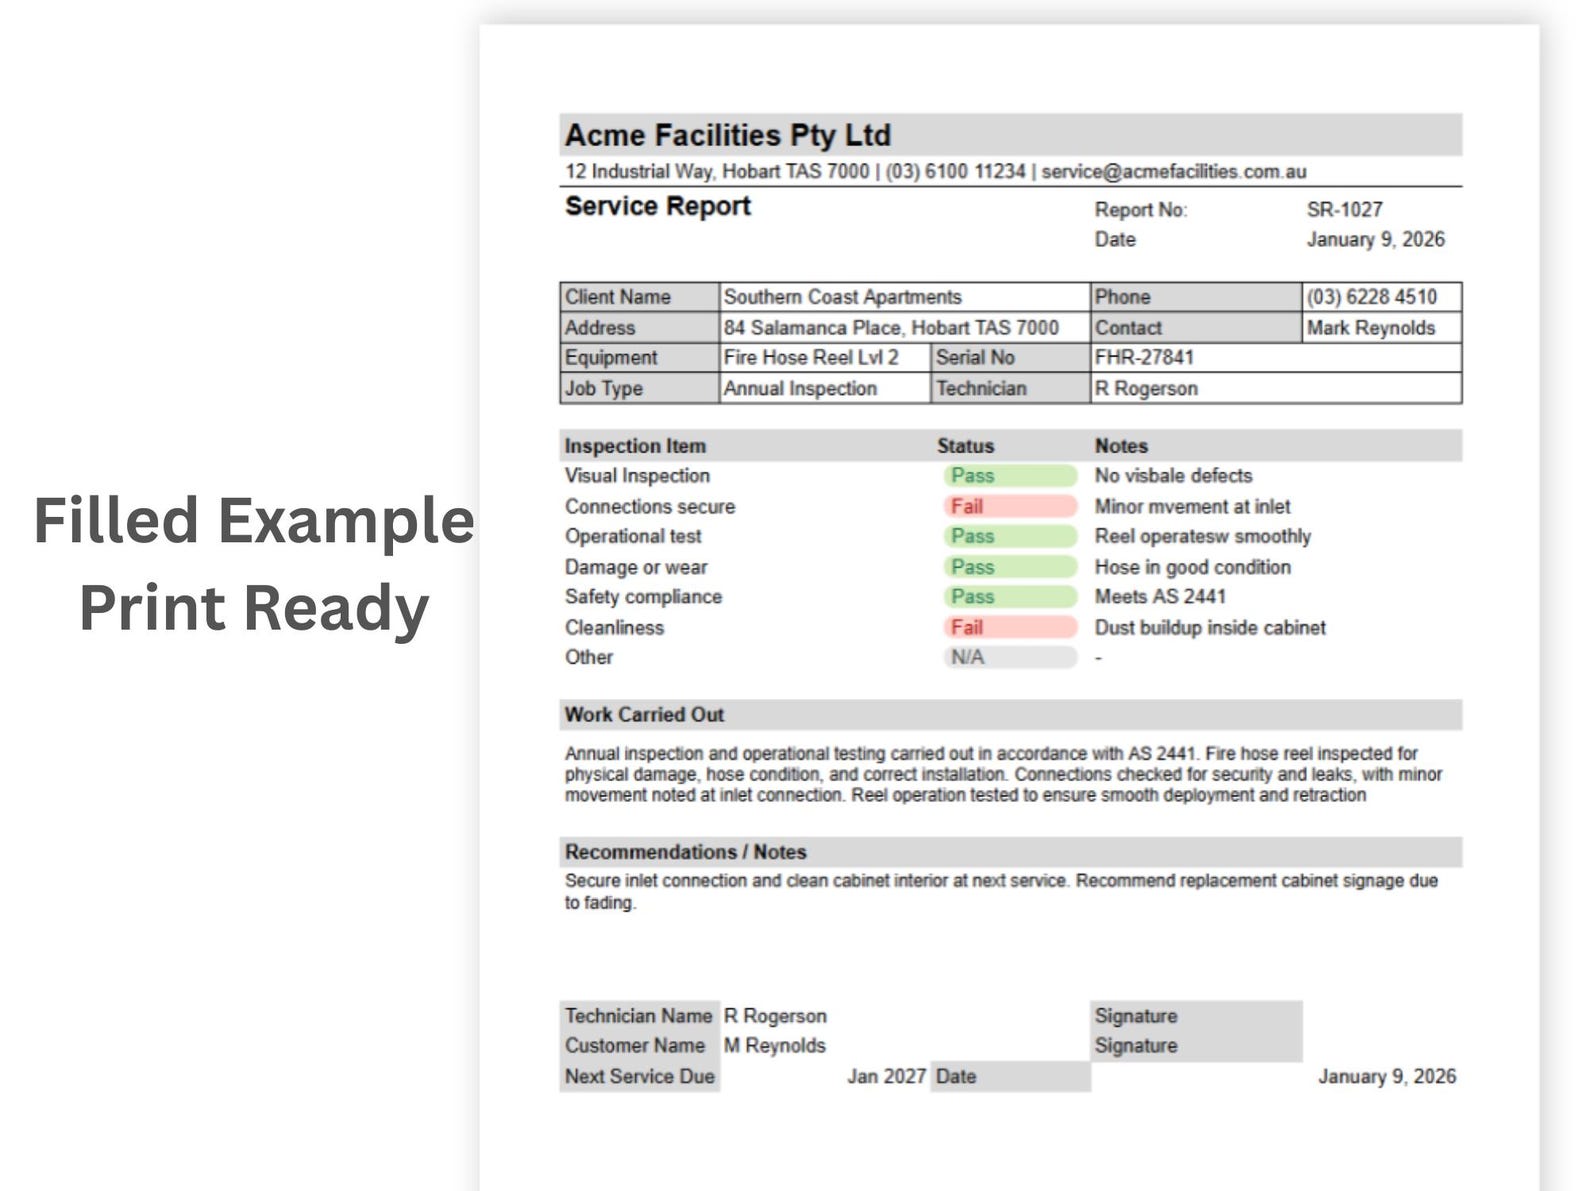Click the 'Service Report' title
This screenshot has width=1588, height=1191.
pyautogui.click(x=657, y=206)
